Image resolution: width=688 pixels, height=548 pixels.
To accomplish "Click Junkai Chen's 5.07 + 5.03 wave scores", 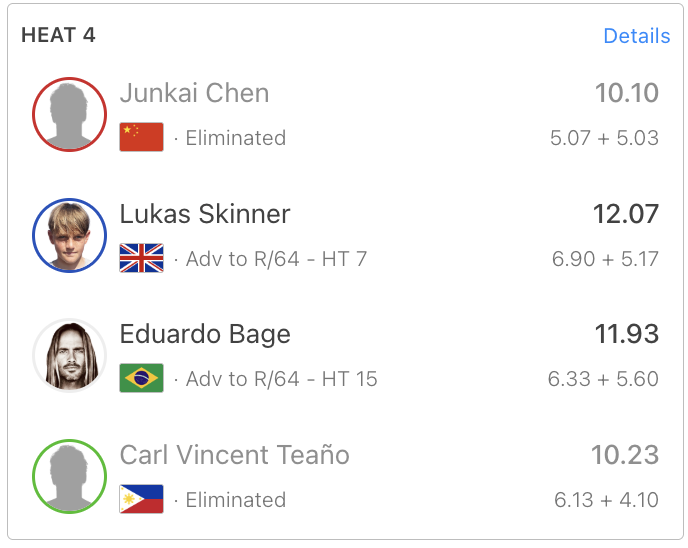I will coord(604,138).
